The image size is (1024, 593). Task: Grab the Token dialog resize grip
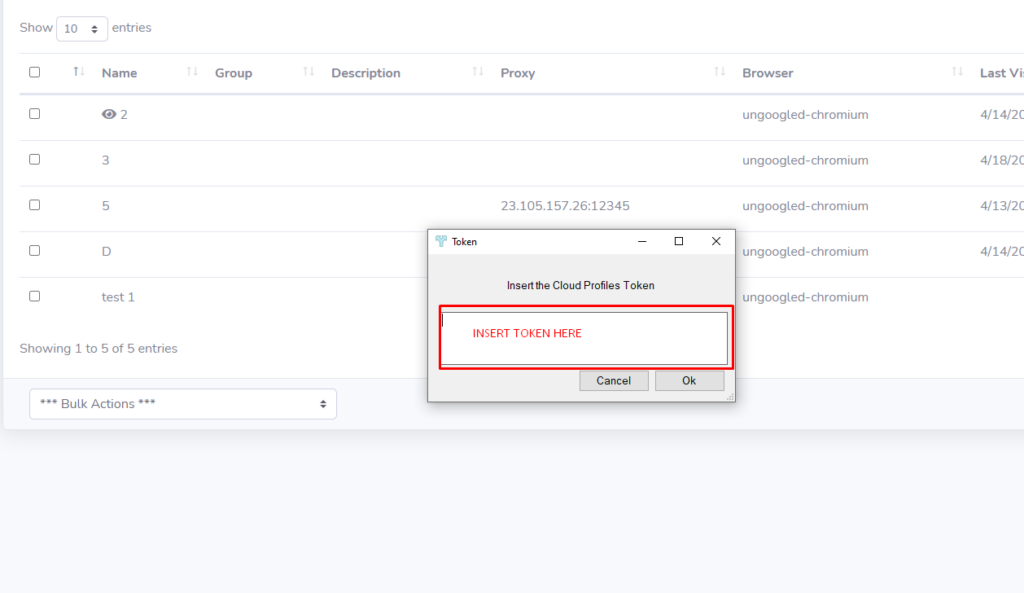click(x=730, y=396)
